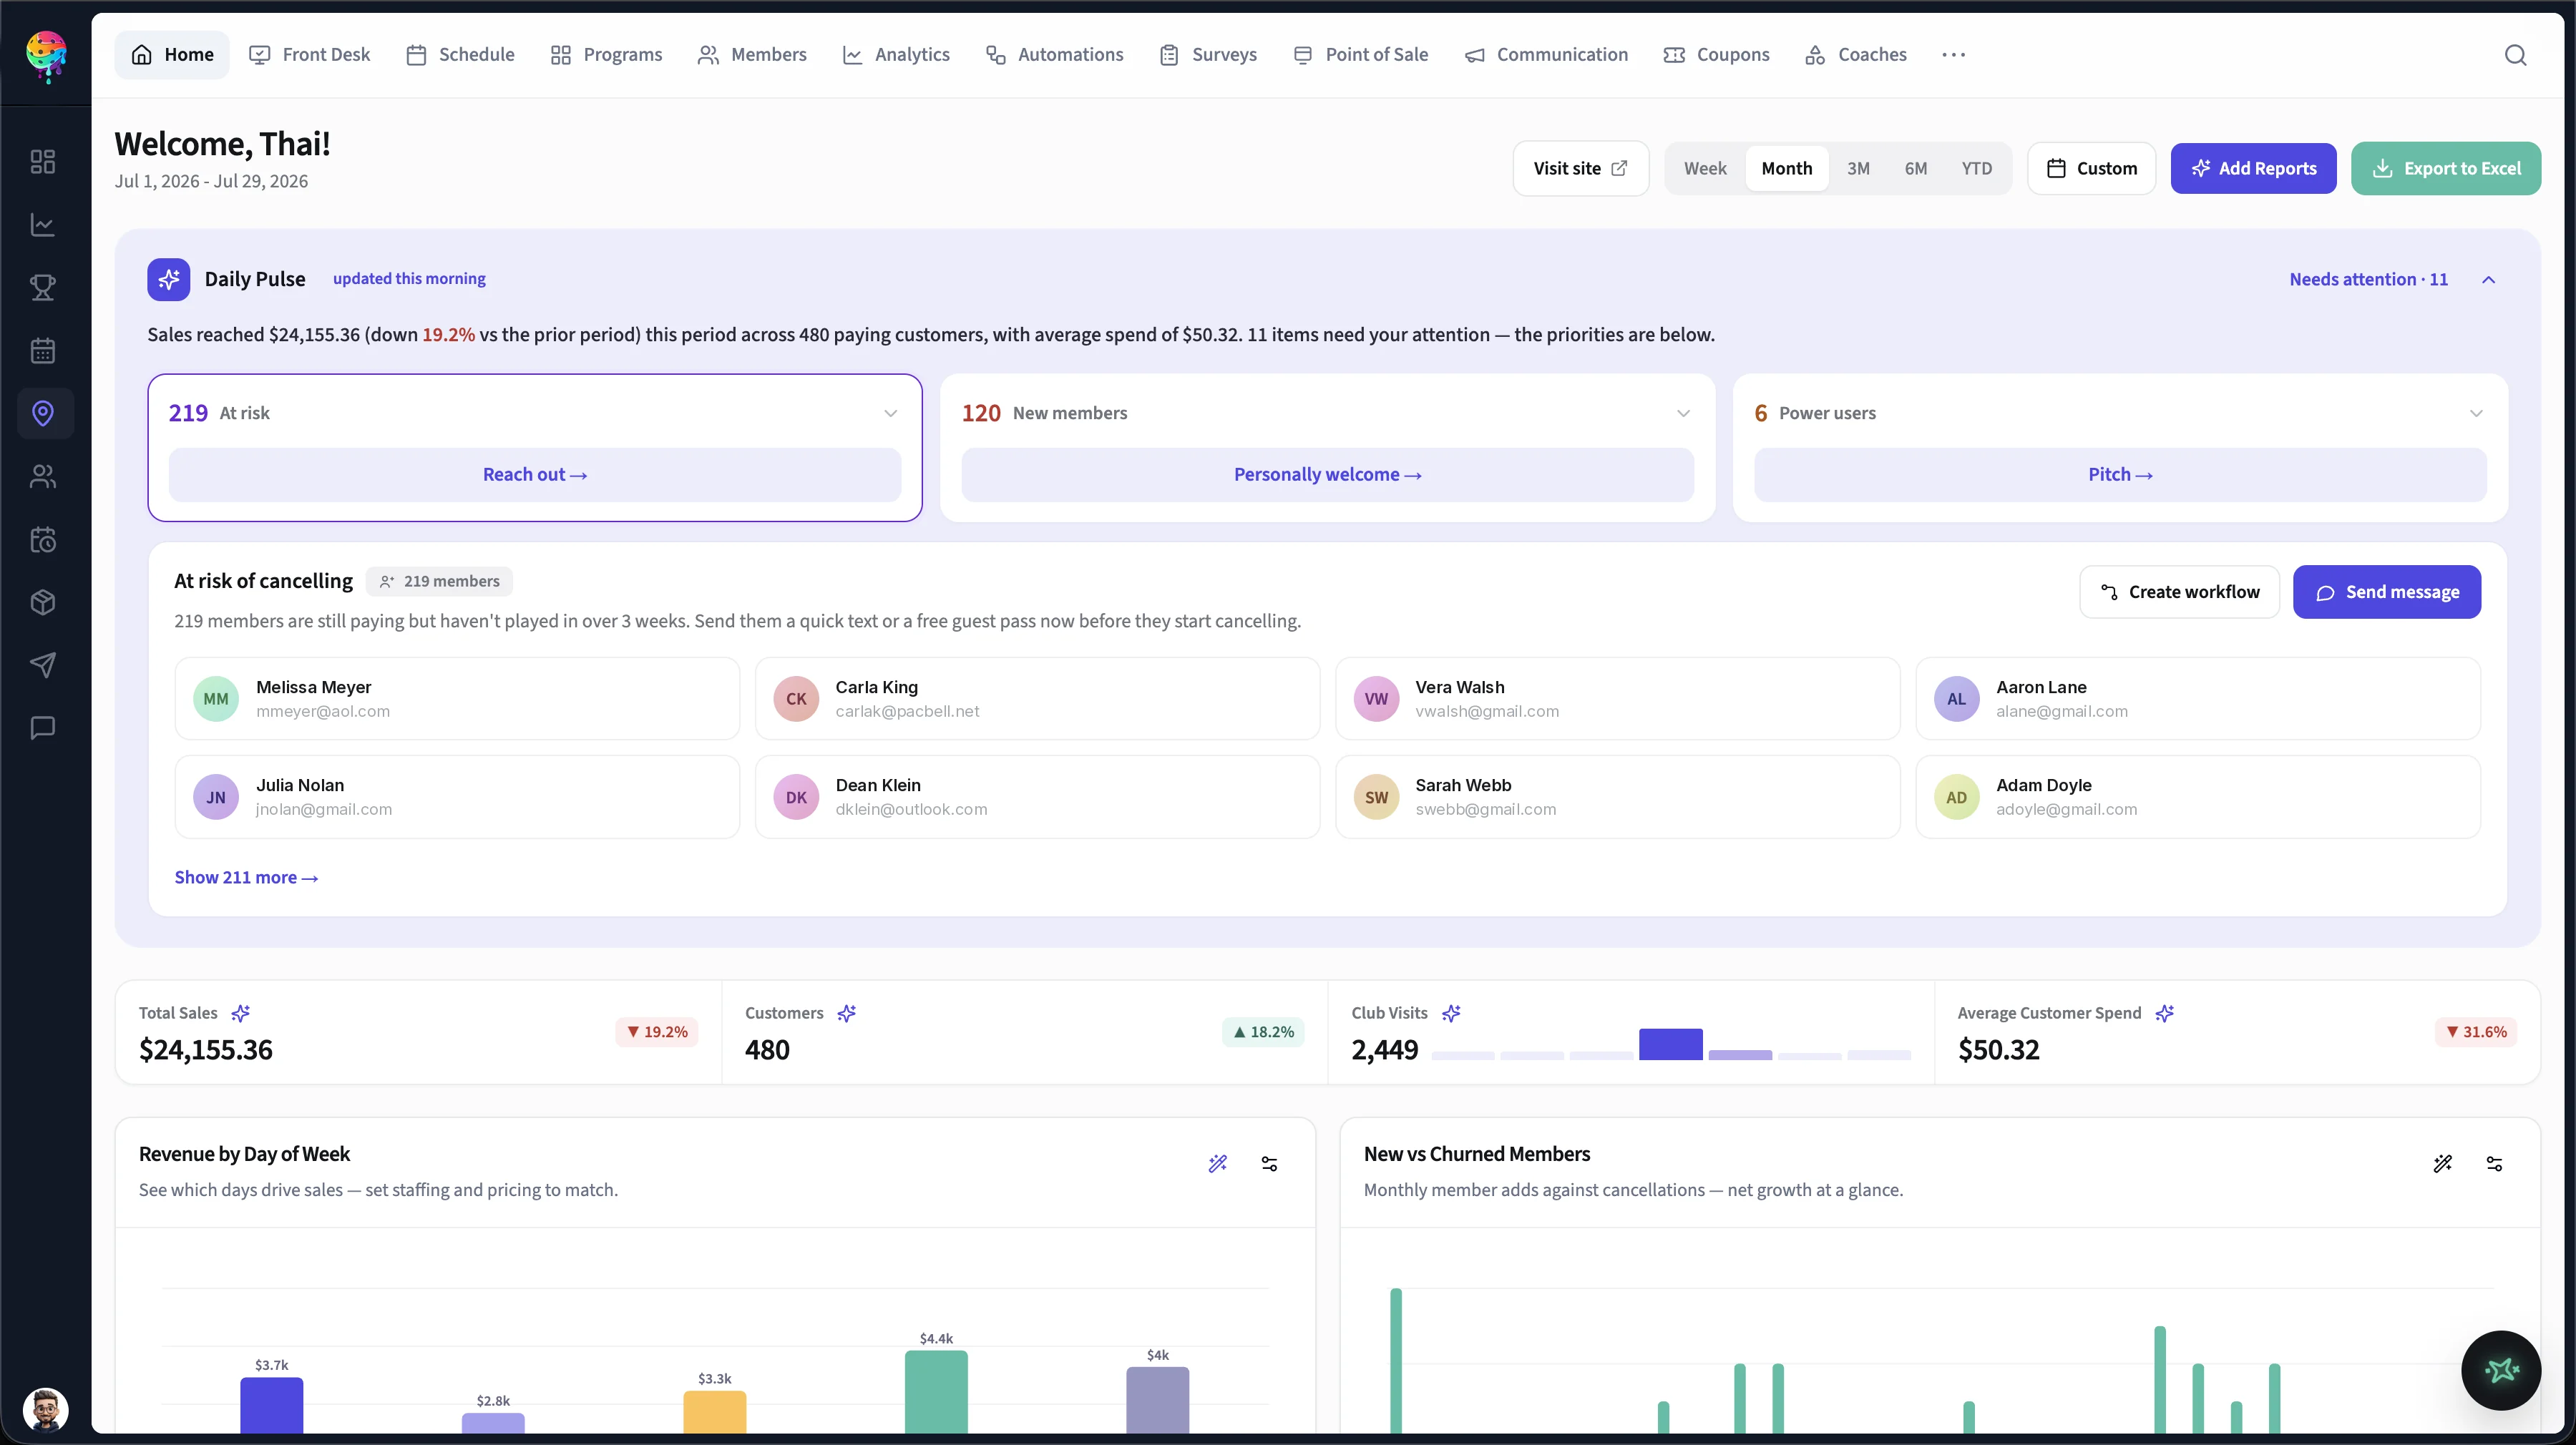The image size is (2576, 1445).
Task: Click the magic wand icon on Revenue by Day of Week
Action: tap(1217, 1163)
